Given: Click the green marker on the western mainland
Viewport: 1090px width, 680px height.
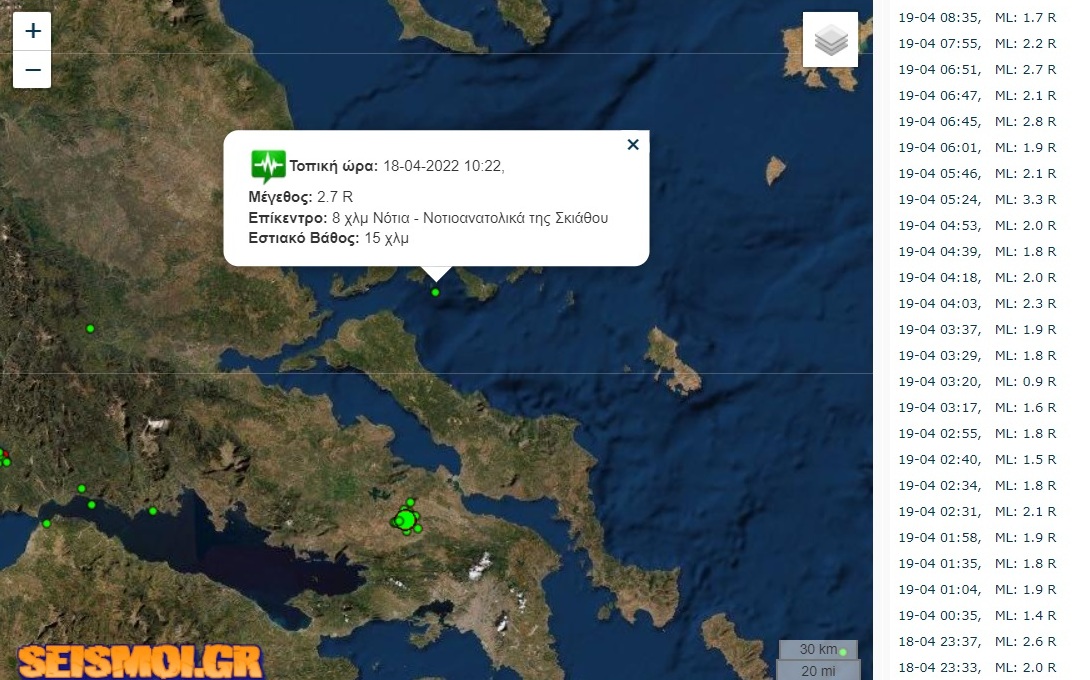Looking at the screenshot, I should click(x=90, y=329).
